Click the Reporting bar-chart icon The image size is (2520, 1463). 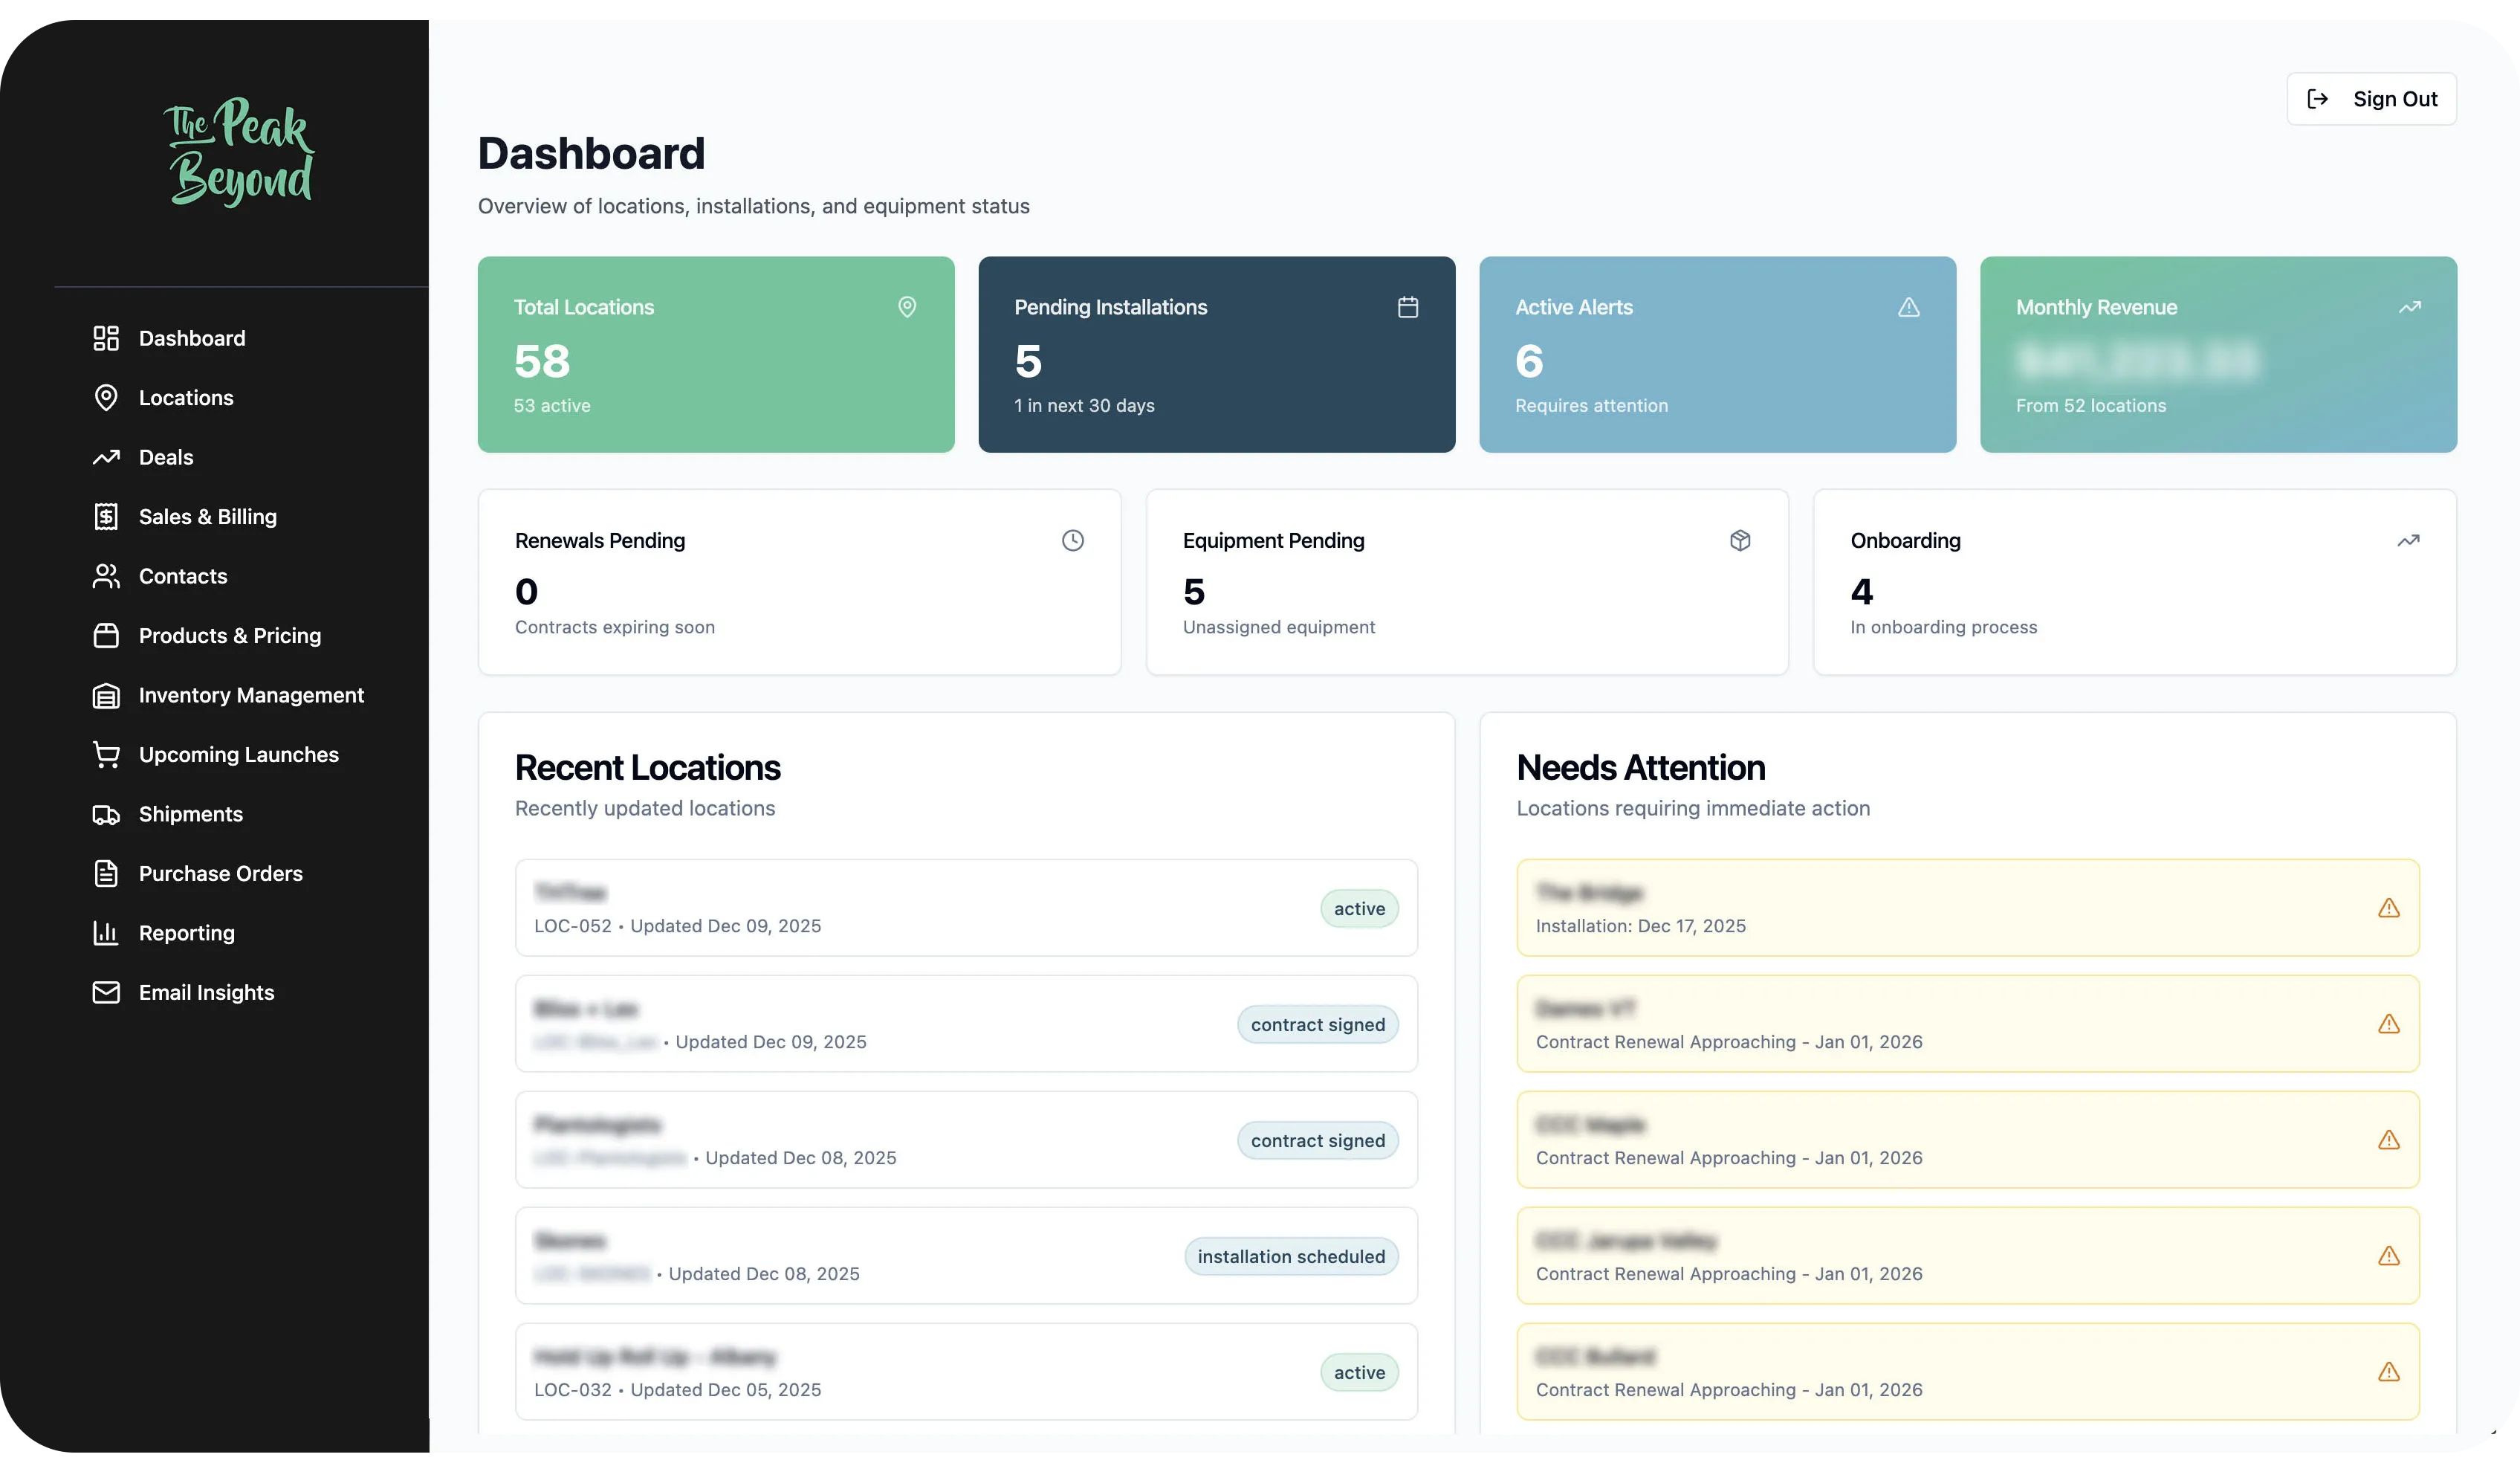(x=106, y=932)
